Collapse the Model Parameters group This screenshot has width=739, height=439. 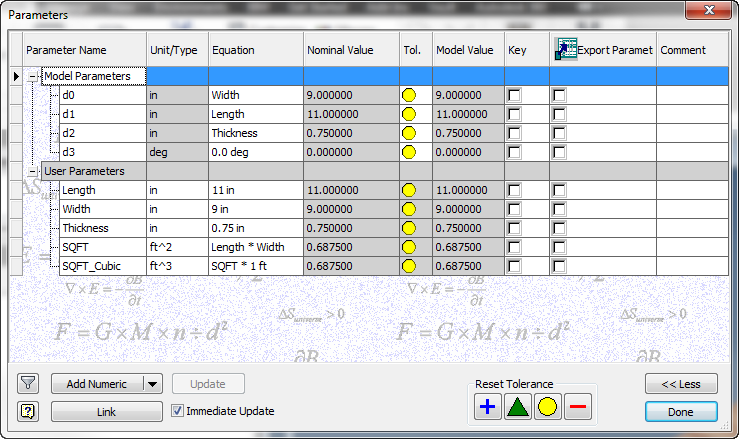[33, 76]
